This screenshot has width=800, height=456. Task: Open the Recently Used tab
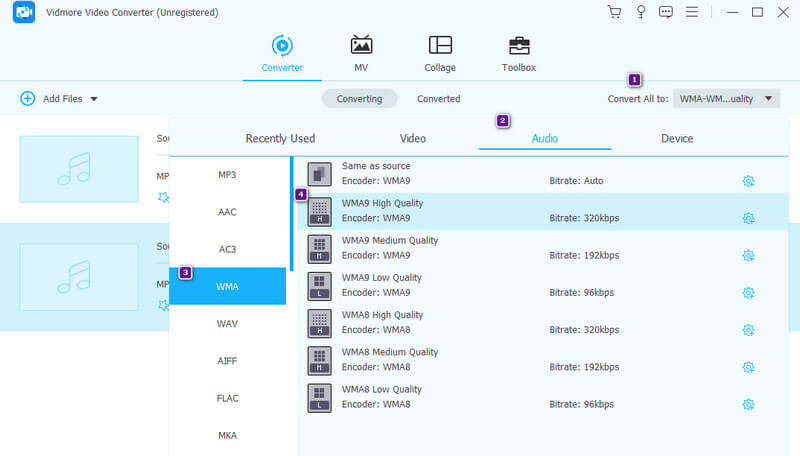click(280, 138)
